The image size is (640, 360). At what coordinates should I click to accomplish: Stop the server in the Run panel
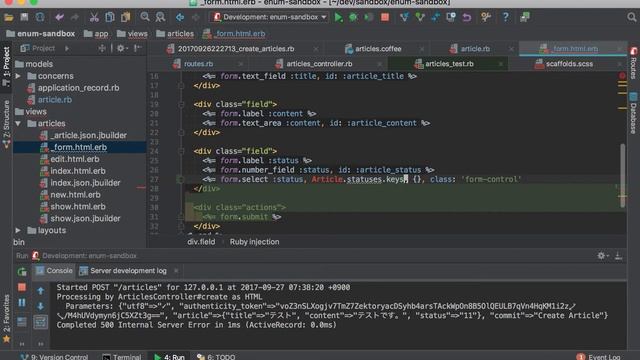point(22,287)
